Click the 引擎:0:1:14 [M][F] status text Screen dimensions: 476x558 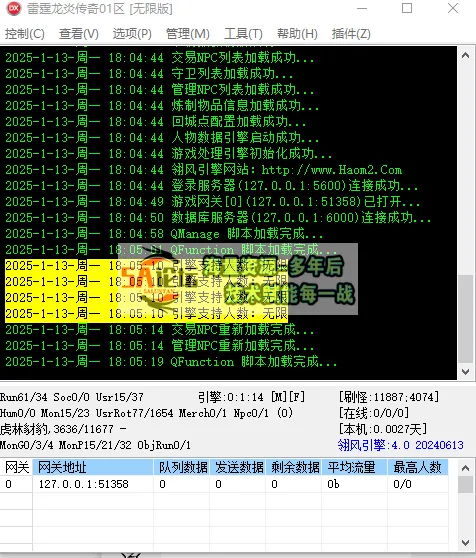tap(252, 397)
